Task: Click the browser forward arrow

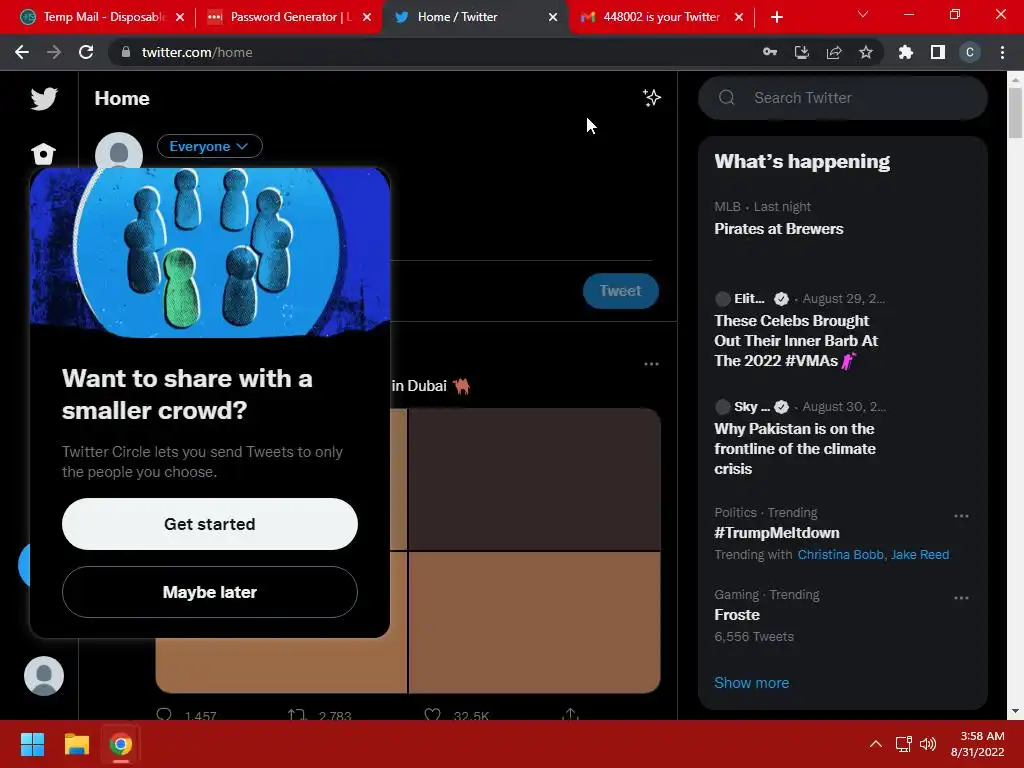Action: (x=54, y=52)
